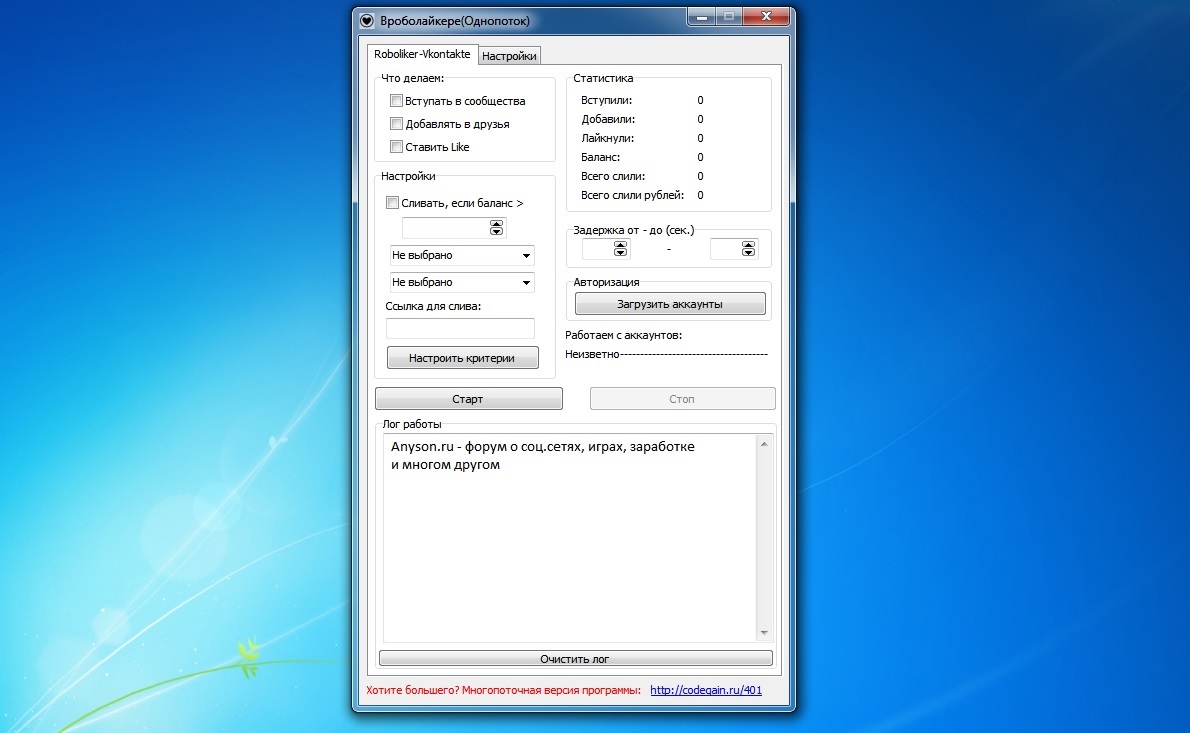
Task: Click the delay 'to' spinner arrows
Action: pyautogui.click(x=748, y=249)
